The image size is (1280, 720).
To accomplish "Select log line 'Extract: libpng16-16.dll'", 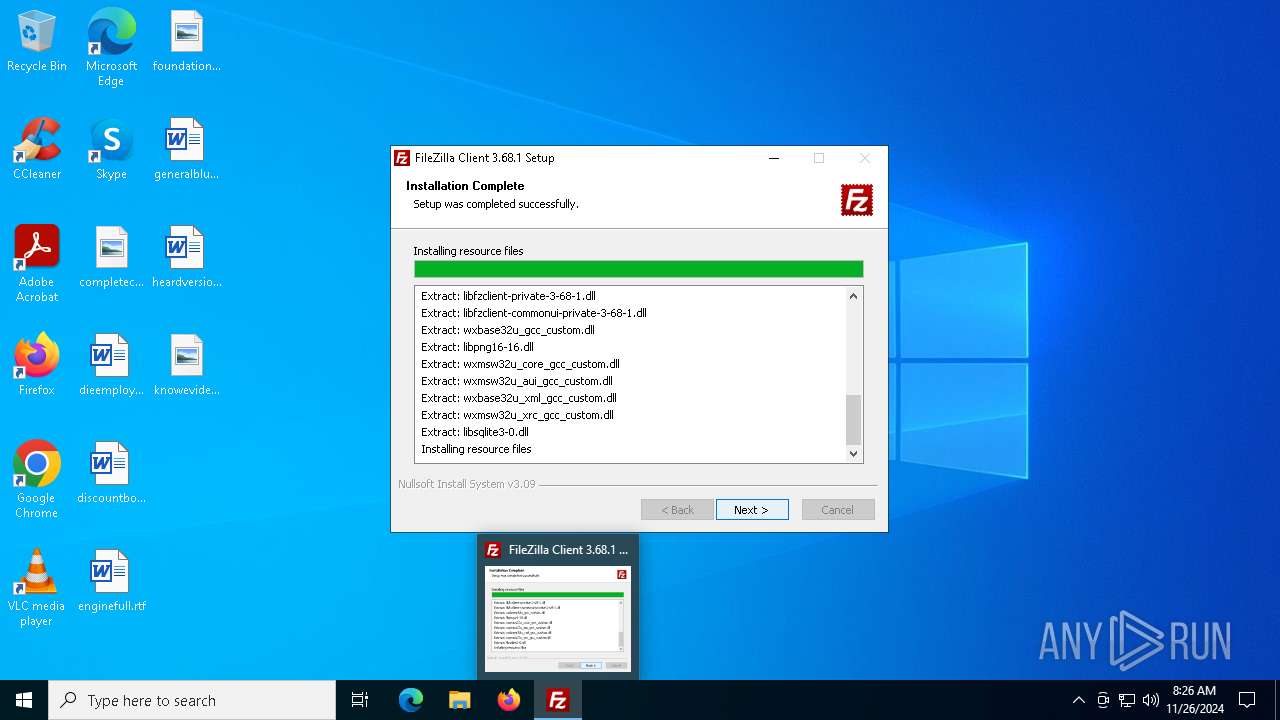I will [x=477, y=347].
